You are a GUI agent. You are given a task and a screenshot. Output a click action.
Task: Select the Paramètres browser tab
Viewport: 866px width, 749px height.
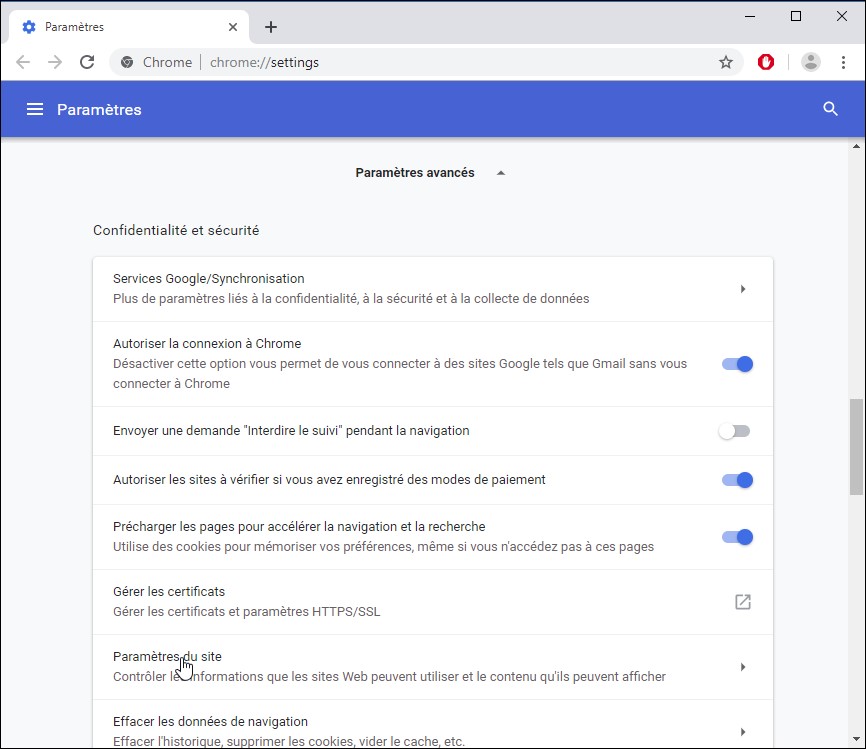pos(120,27)
